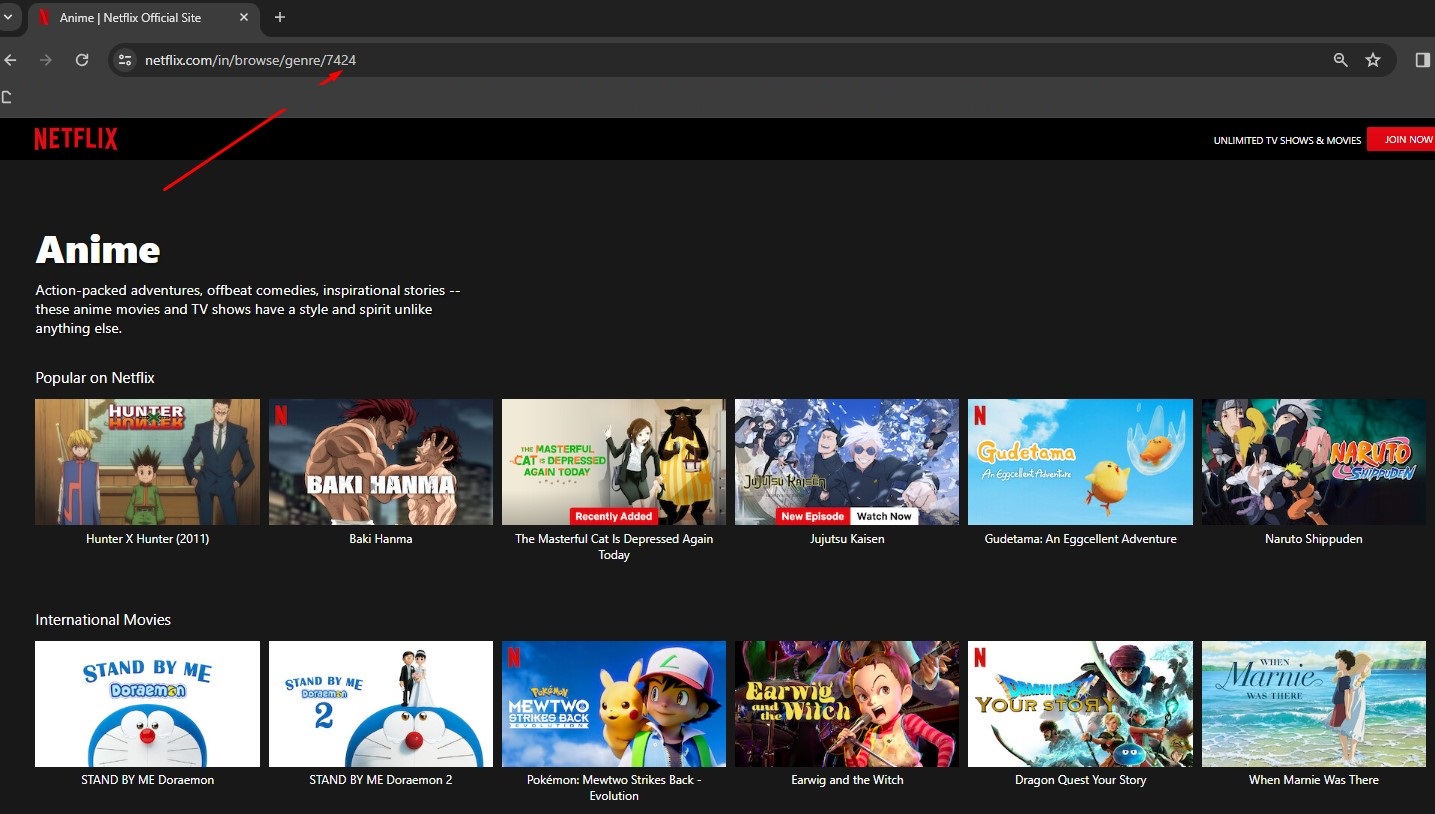Image resolution: width=1435 pixels, height=814 pixels.
Task: Open the browser side panel icon
Action: pyautogui.click(x=1422, y=60)
